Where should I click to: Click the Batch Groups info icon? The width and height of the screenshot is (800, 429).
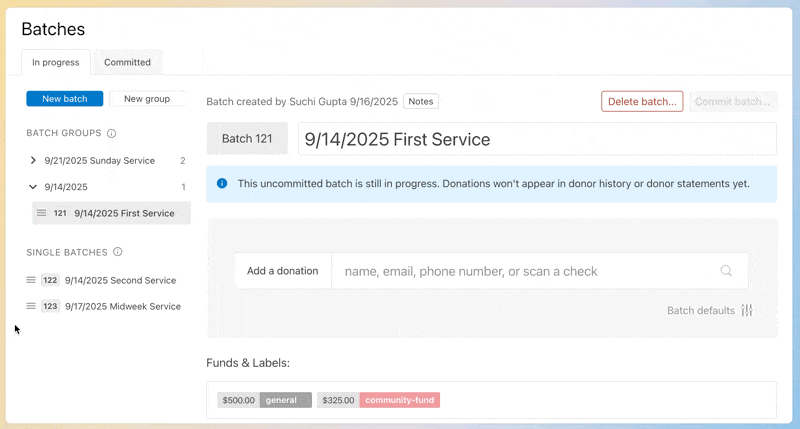coord(112,133)
